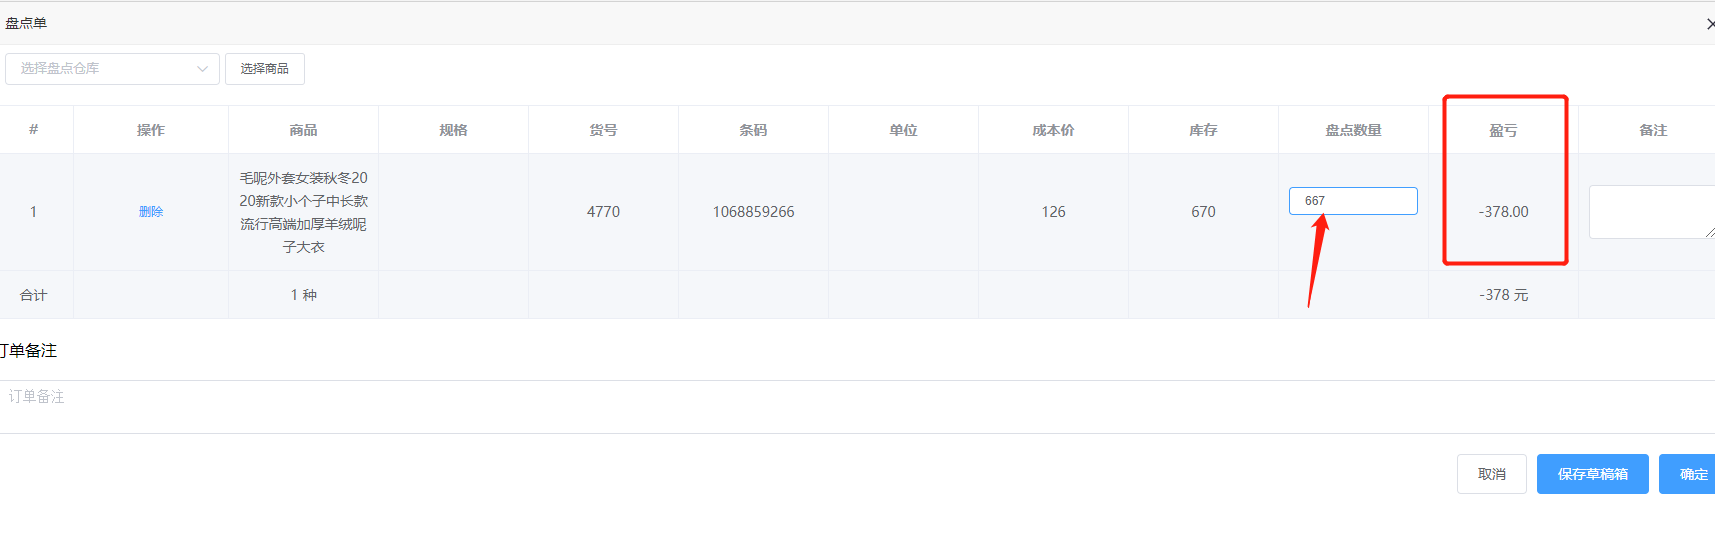Save using the 保存草稿箱 button

(1592, 474)
